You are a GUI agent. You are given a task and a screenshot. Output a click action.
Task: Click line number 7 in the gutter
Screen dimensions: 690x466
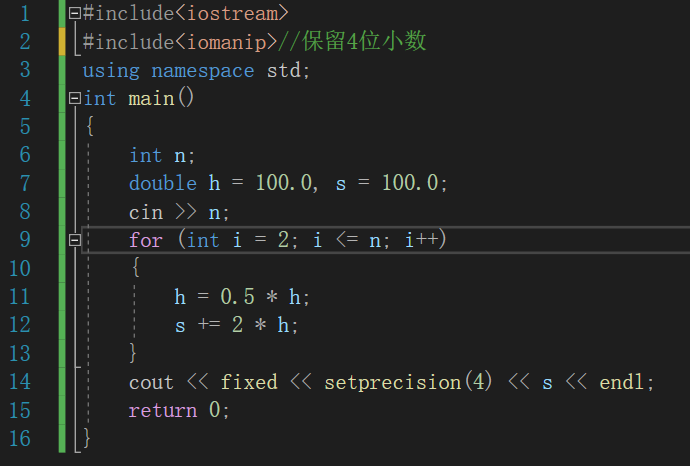pos(24,183)
